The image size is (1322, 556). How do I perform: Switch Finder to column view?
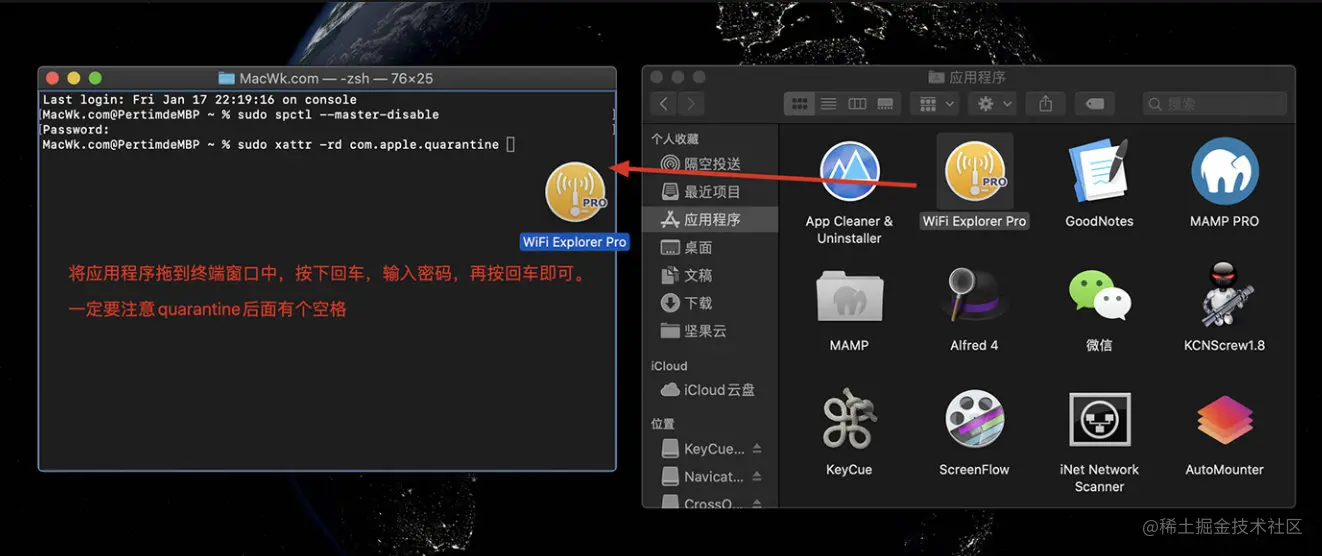857,103
